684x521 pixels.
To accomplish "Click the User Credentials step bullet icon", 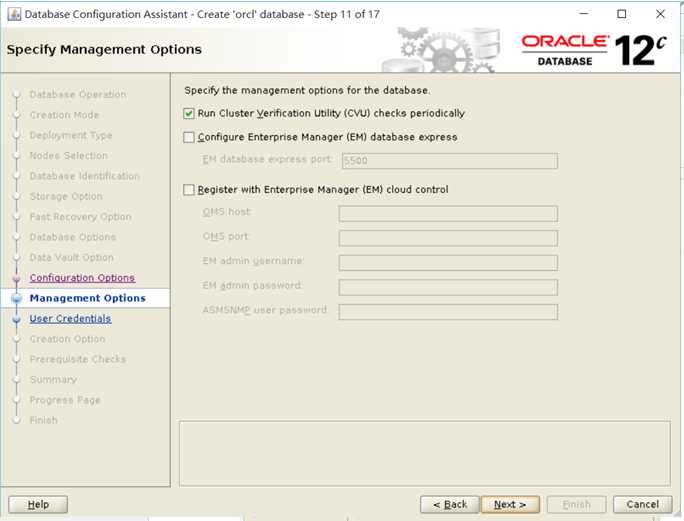I will [x=17, y=319].
